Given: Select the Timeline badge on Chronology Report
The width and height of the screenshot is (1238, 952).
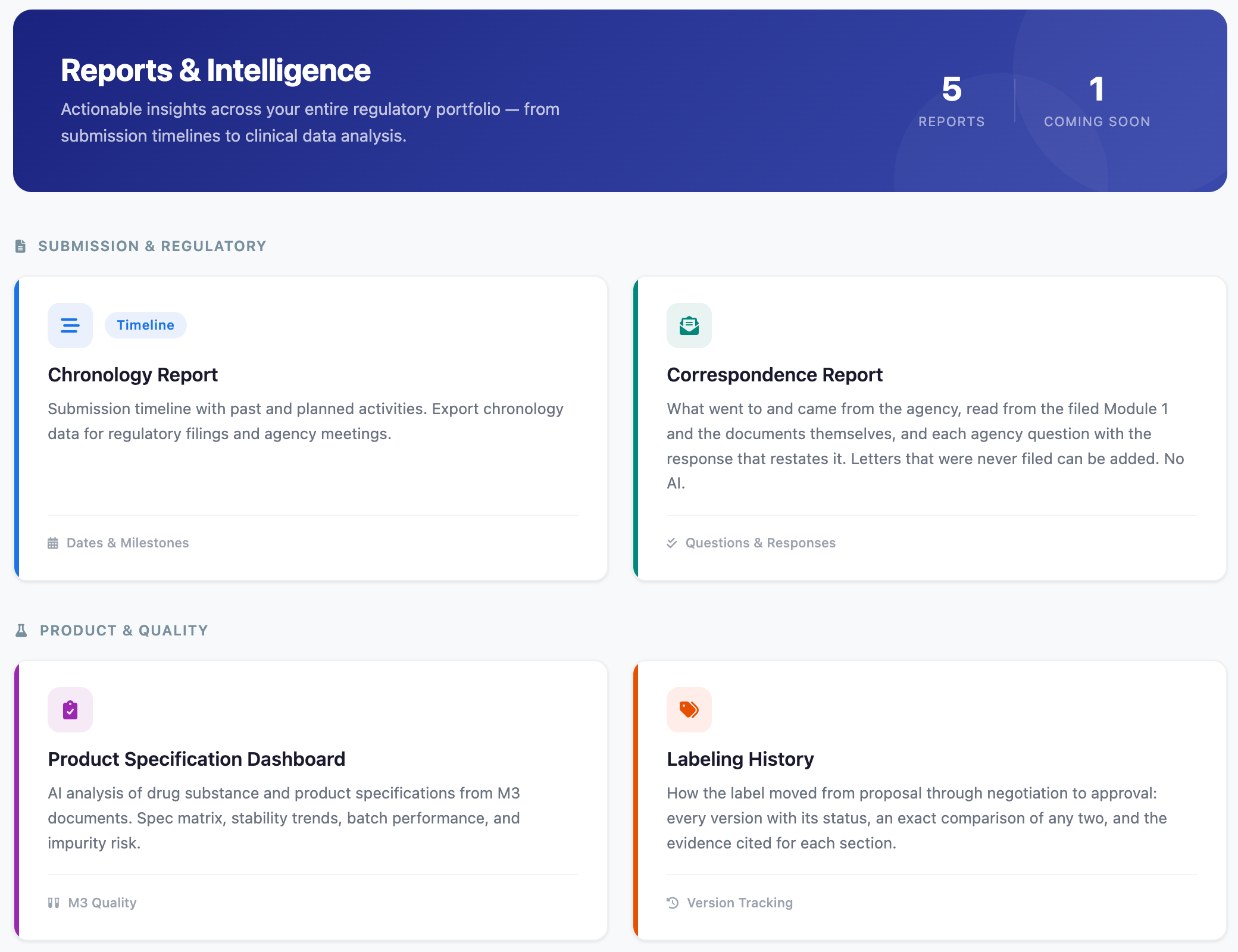Looking at the screenshot, I should [x=146, y=325].
